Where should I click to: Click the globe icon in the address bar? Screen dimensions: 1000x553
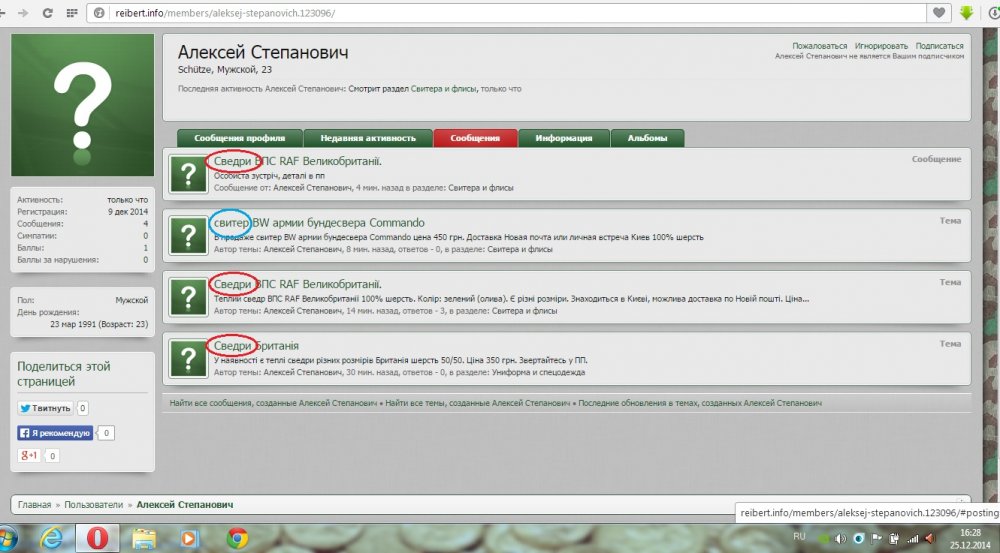click(99, 13)
